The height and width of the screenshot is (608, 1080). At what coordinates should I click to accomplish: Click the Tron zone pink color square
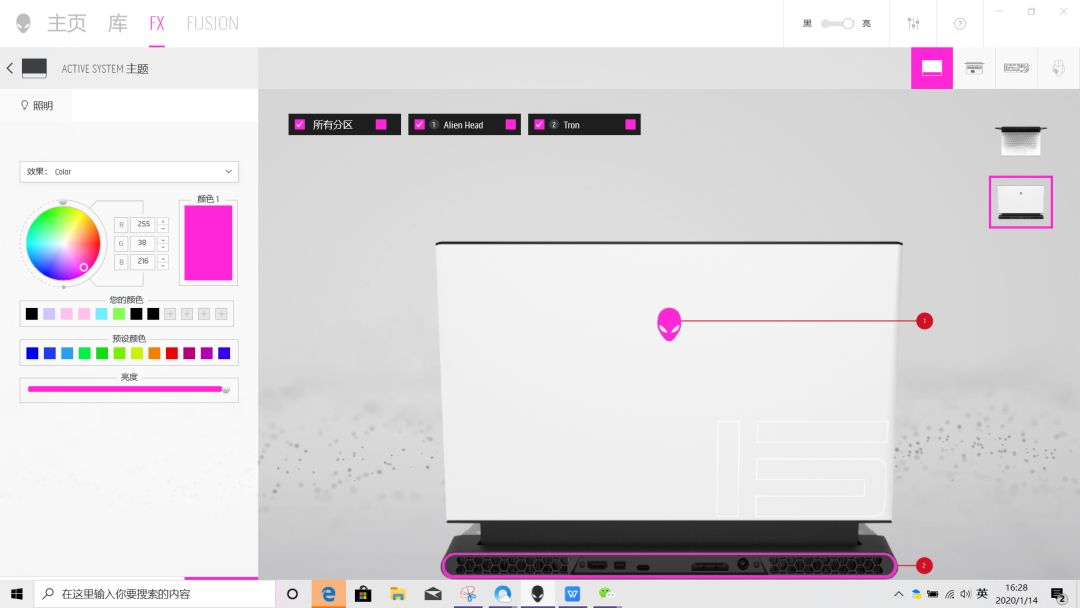(x=630, y=125)
